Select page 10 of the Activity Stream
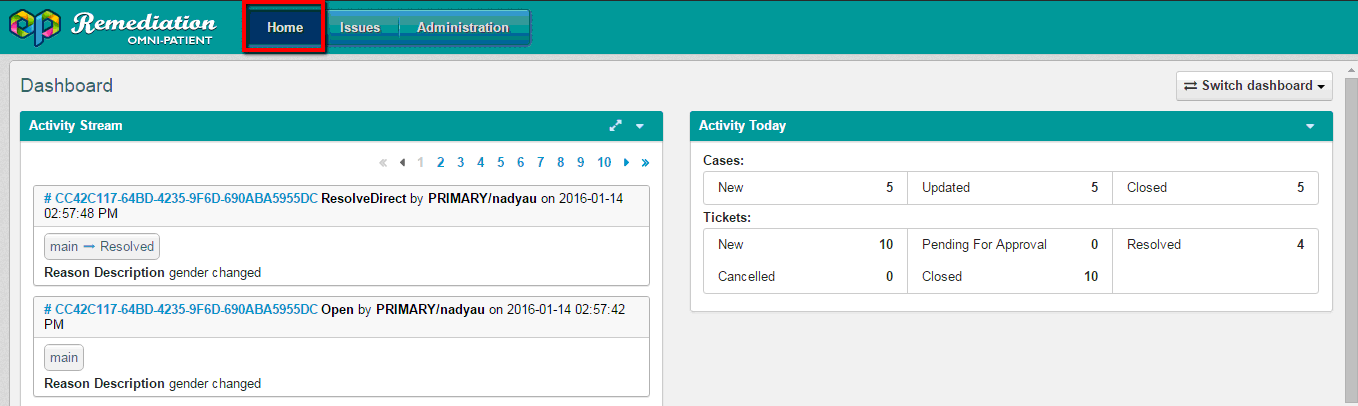Viewport: 1358px width, 406px height. (x=604, y=162)
